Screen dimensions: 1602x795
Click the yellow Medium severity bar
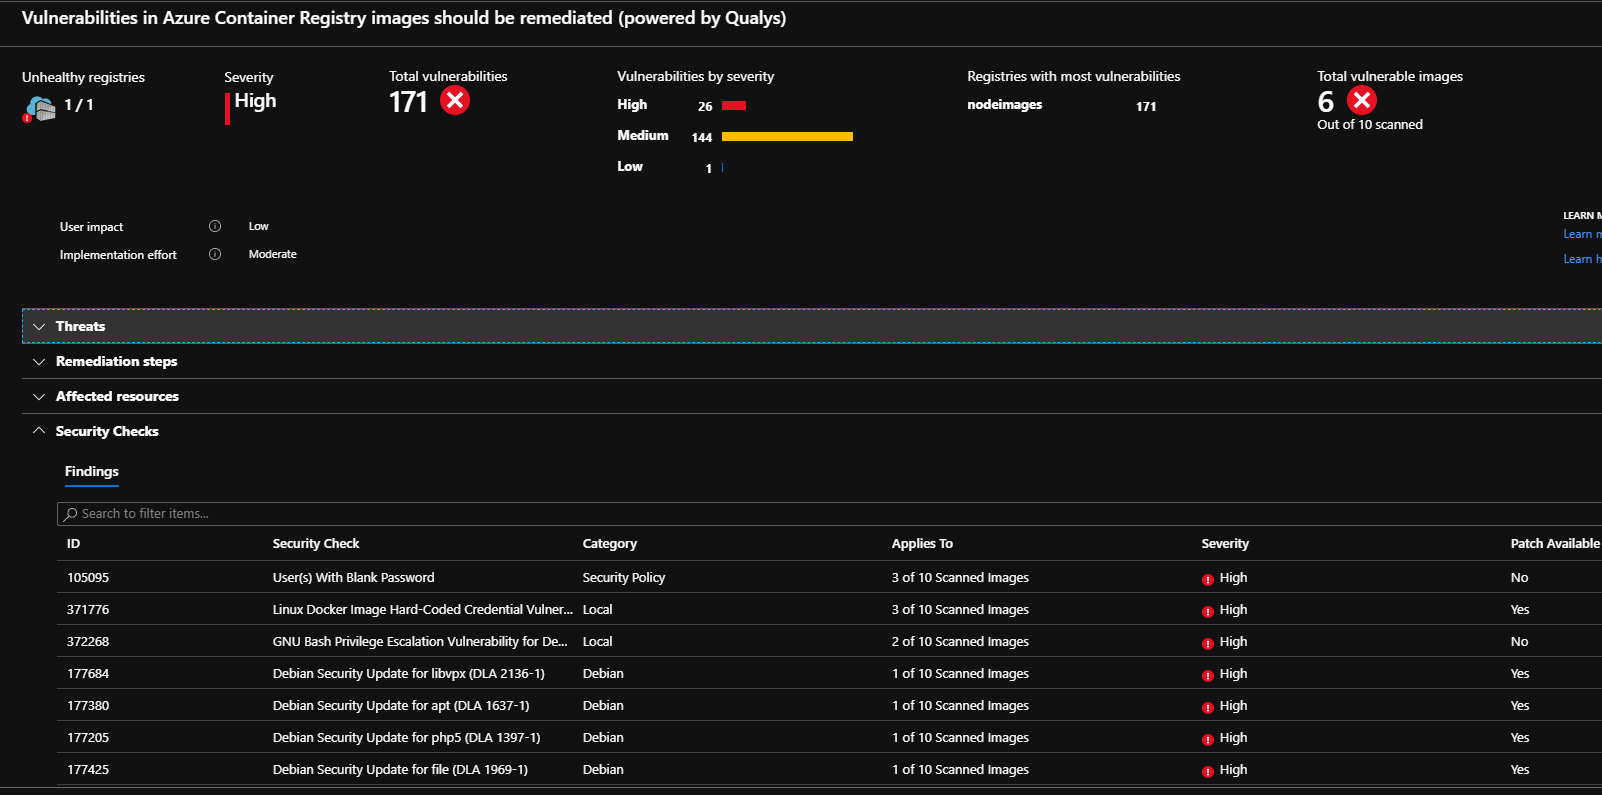tap(787, 136)
